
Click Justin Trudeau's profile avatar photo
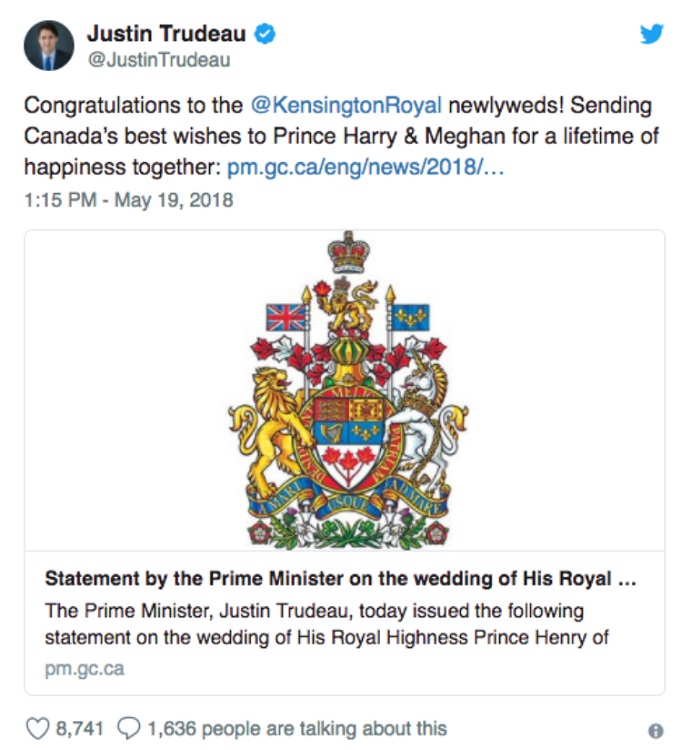coord(49,46)
